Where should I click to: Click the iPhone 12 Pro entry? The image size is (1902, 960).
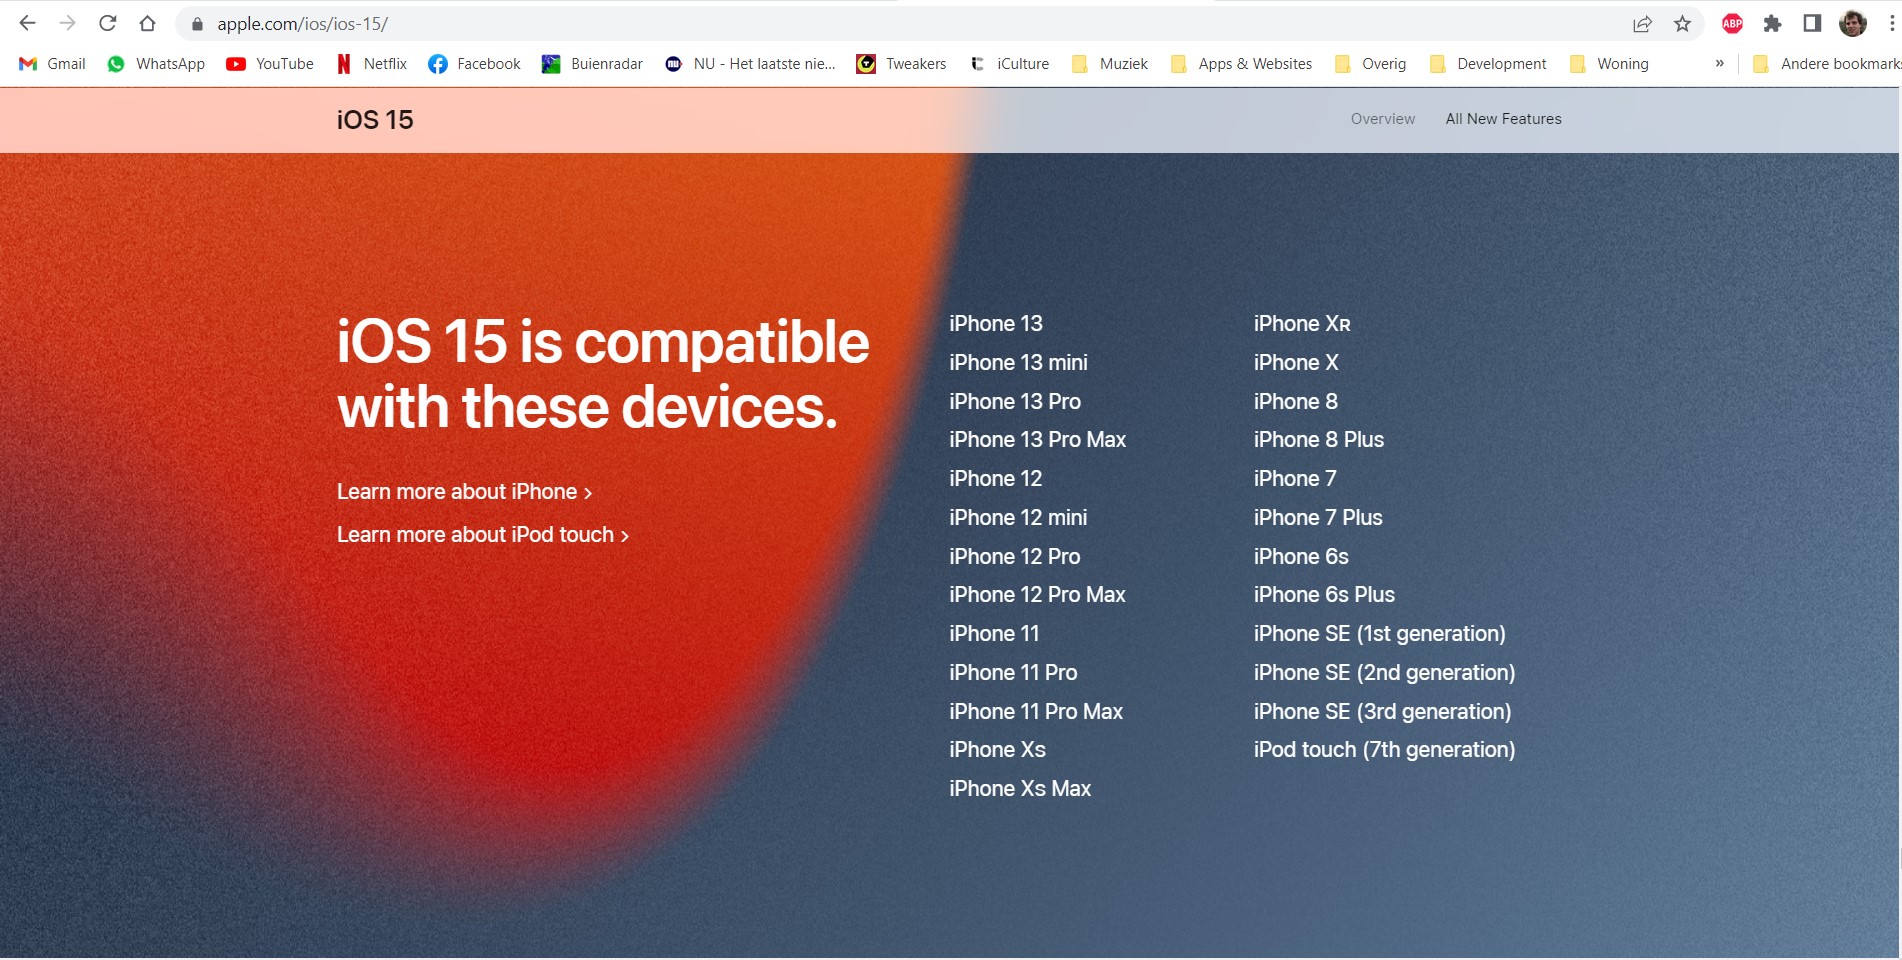[1015, 557]
